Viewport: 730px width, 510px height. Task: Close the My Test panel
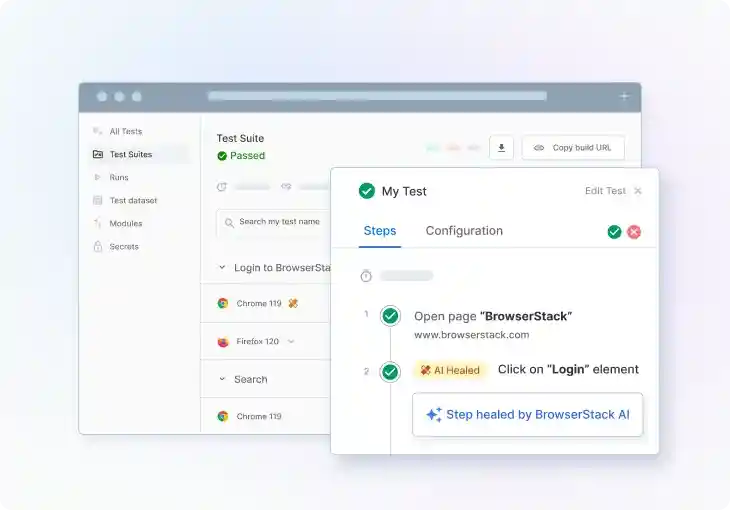[x=638, y=191]
